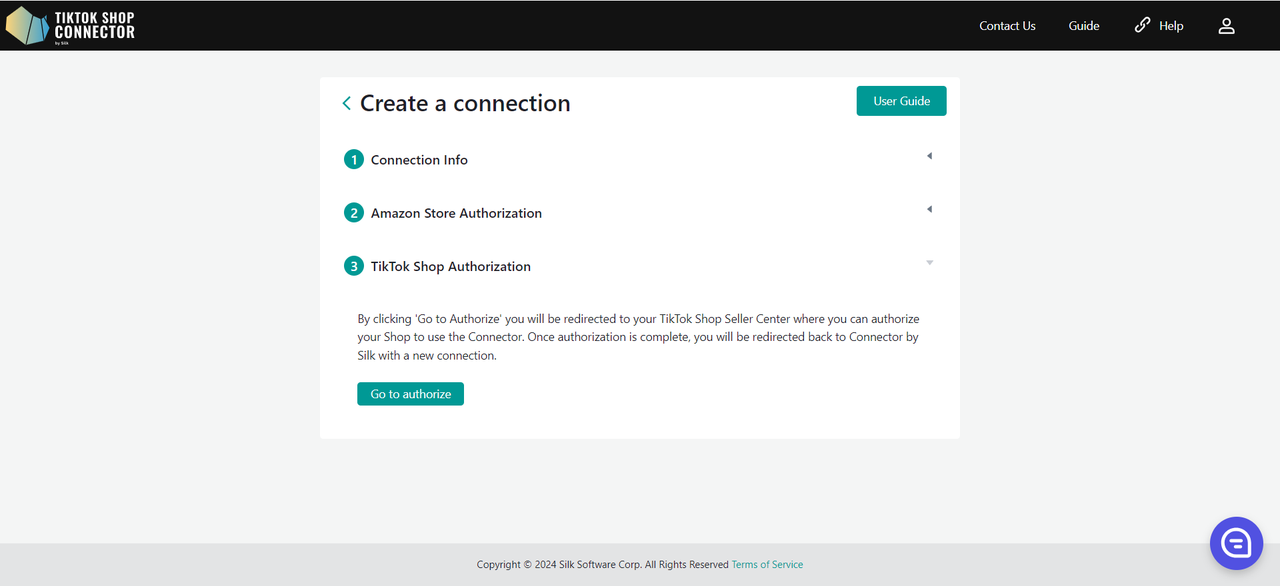The height and width of the screenshot is (586, 1280).
Task: Go back using the chevron beside the title
Action: 346,103
